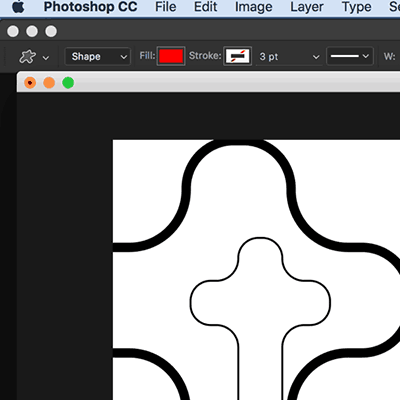Close the document window with the red button
The image size is (400, 400).
[x=30, y=83]
